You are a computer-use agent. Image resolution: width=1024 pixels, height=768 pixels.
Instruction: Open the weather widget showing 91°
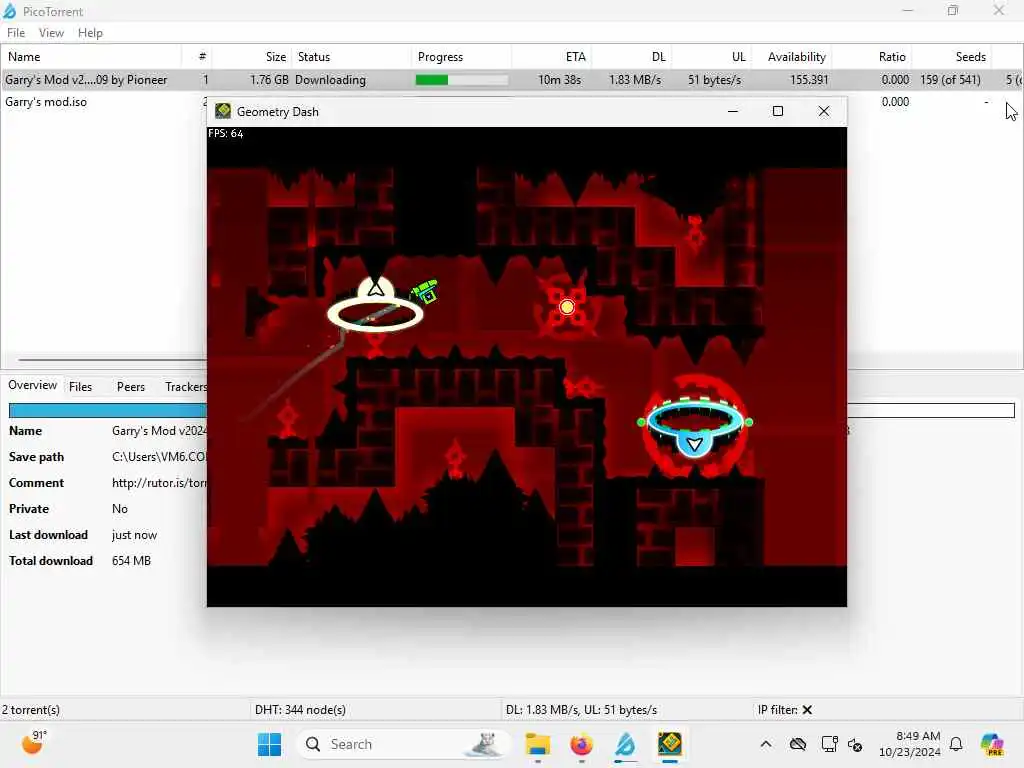34,743
